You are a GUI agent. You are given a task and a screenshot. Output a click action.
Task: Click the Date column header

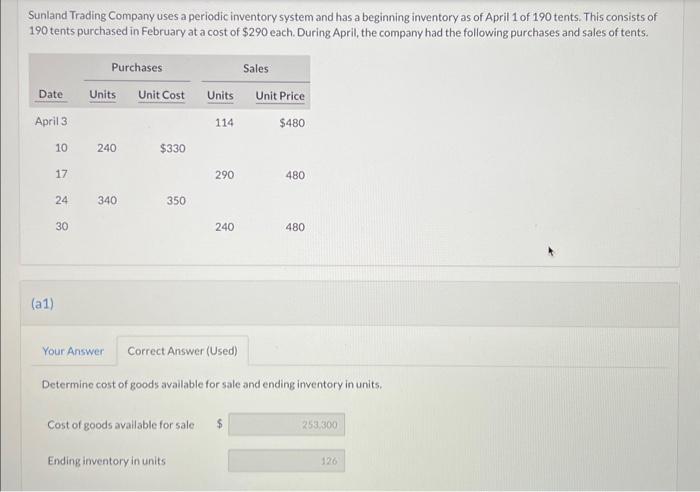(51, 94)
